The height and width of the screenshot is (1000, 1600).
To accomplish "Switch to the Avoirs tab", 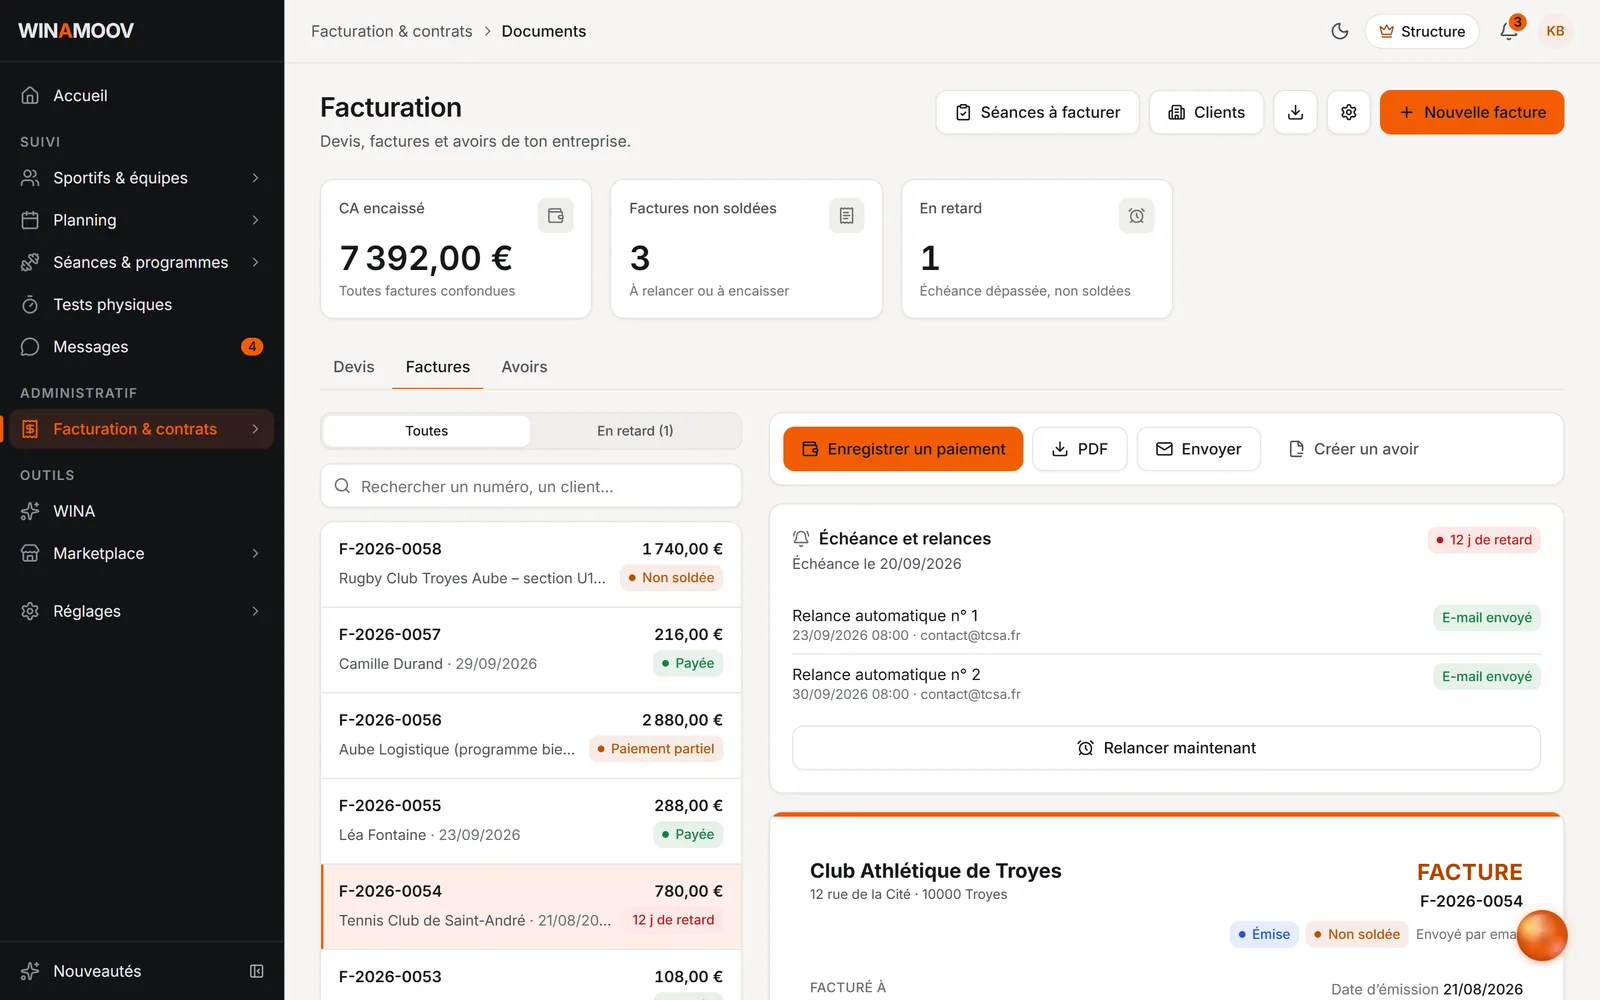I will pyautogui.click(x=524, y=367).
